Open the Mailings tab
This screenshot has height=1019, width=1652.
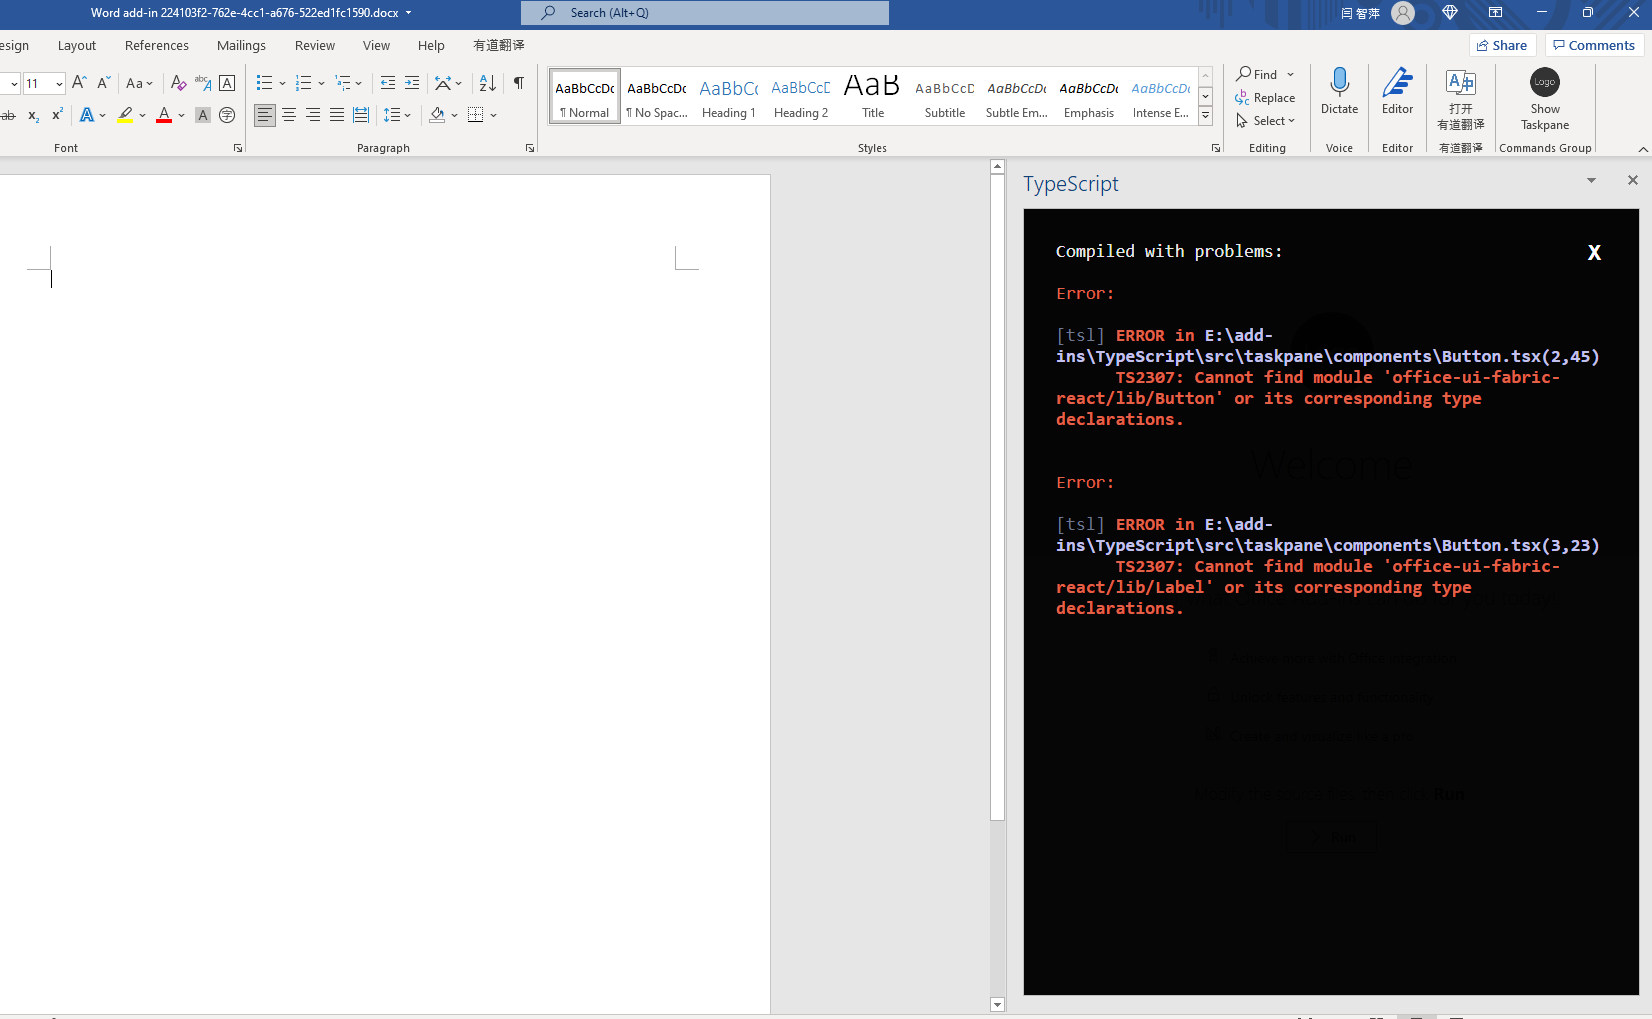click(240, 45)
